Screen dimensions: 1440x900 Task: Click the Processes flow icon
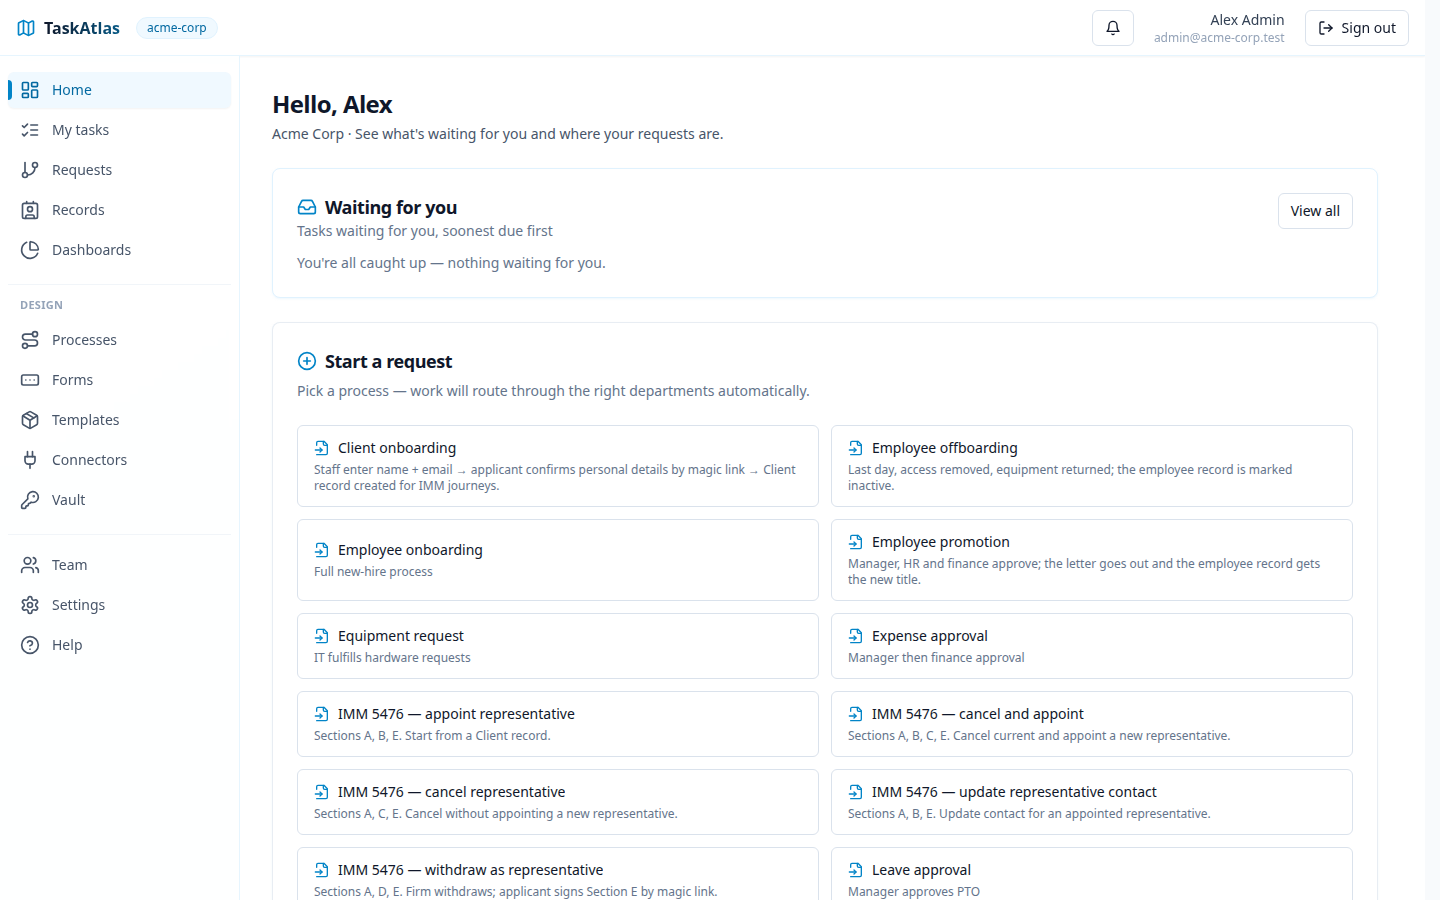30,340
